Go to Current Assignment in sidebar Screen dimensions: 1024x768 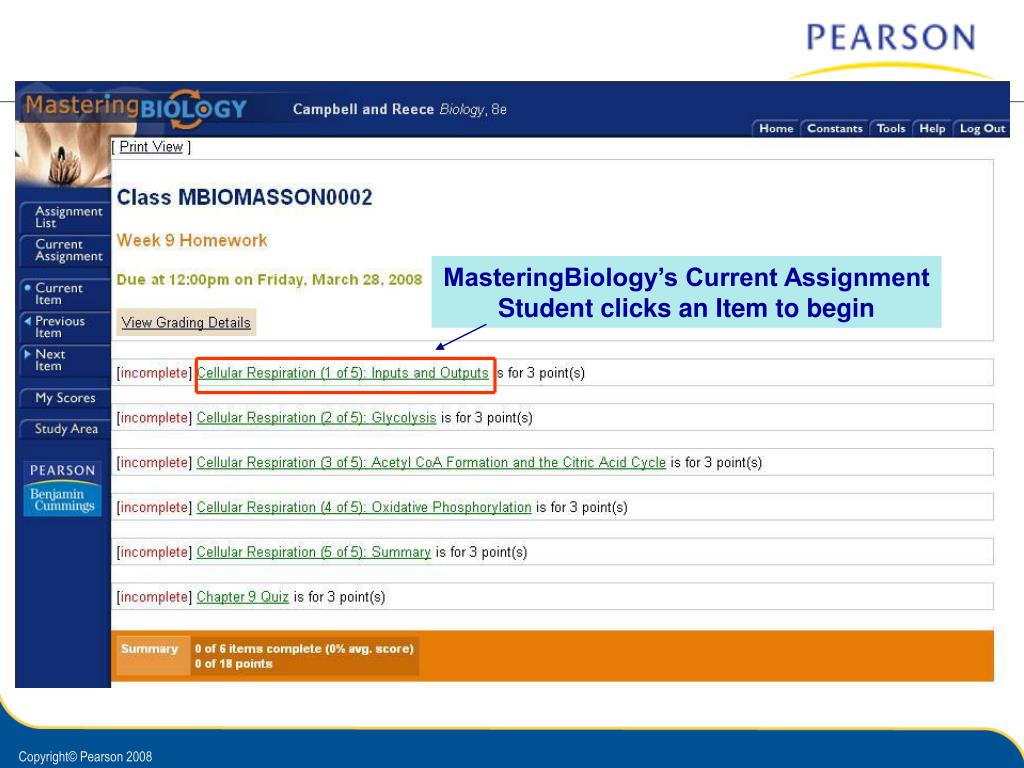64,250
